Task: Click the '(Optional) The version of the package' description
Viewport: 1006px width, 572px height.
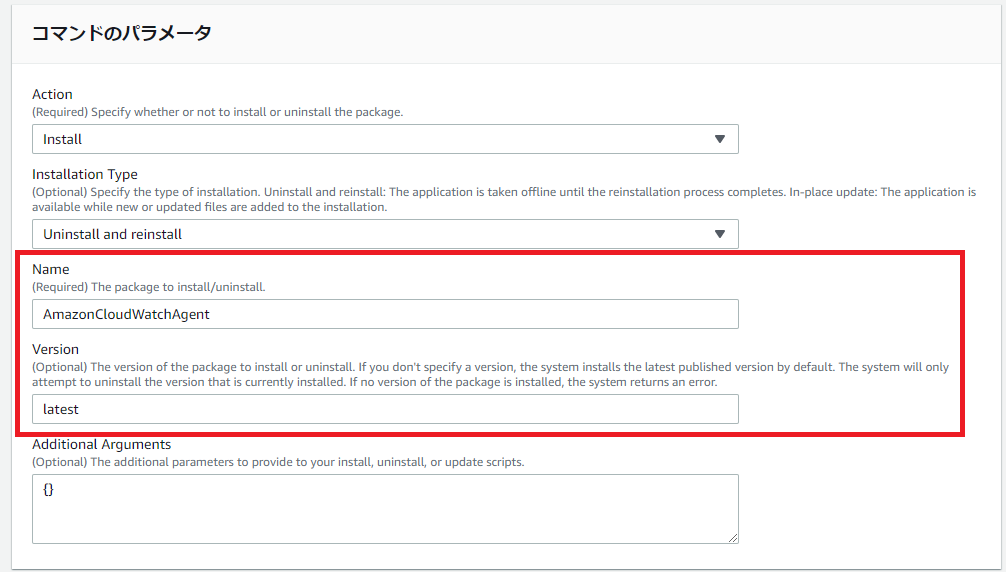Action: [x=490, y=374]
